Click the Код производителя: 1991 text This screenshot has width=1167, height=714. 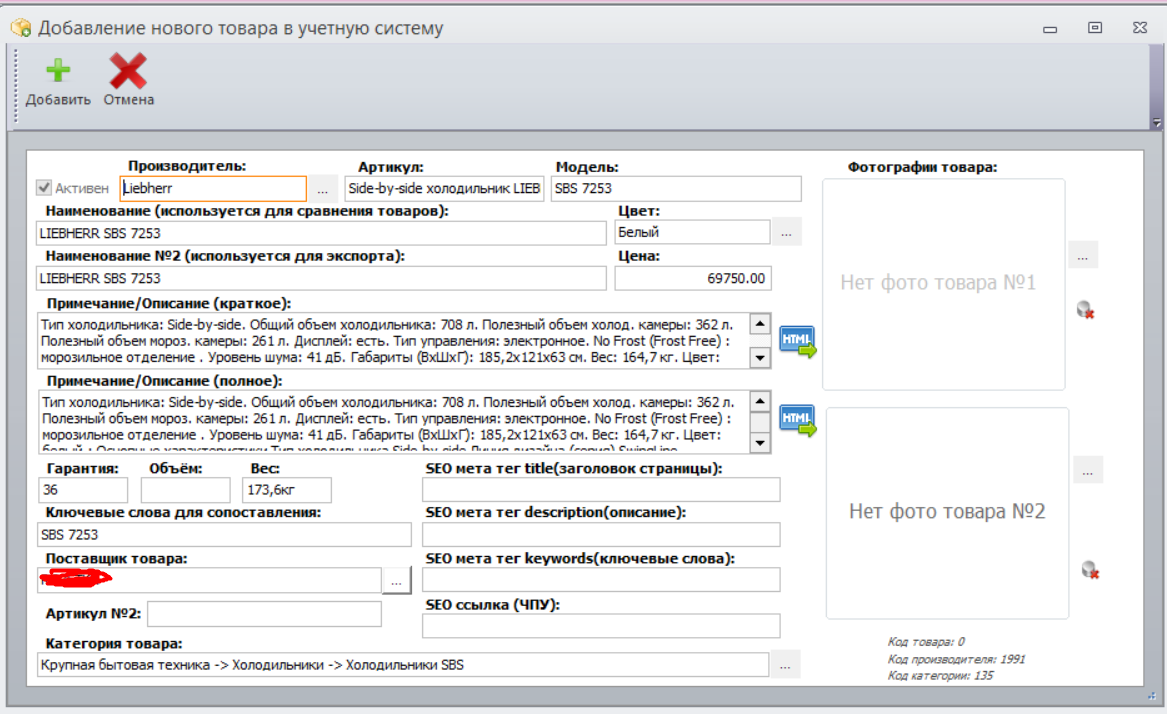956,659
